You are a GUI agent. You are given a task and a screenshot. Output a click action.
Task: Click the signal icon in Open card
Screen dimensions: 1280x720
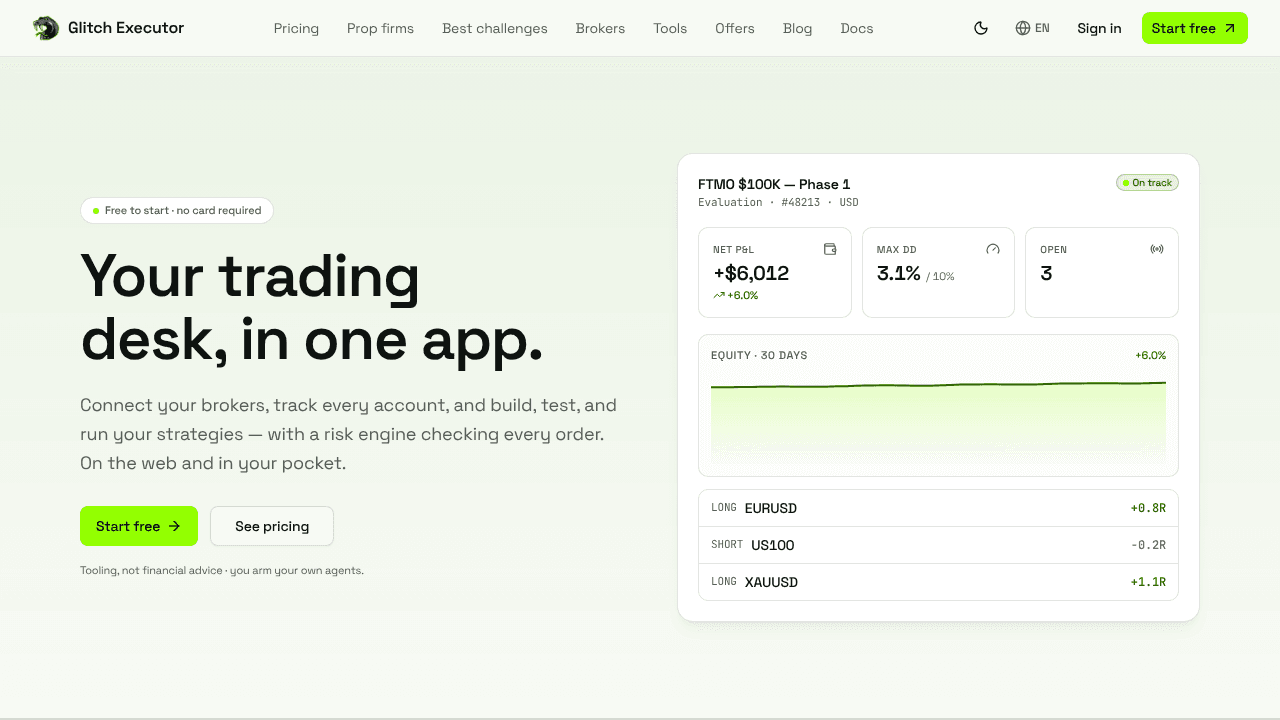click(1157, 249)
